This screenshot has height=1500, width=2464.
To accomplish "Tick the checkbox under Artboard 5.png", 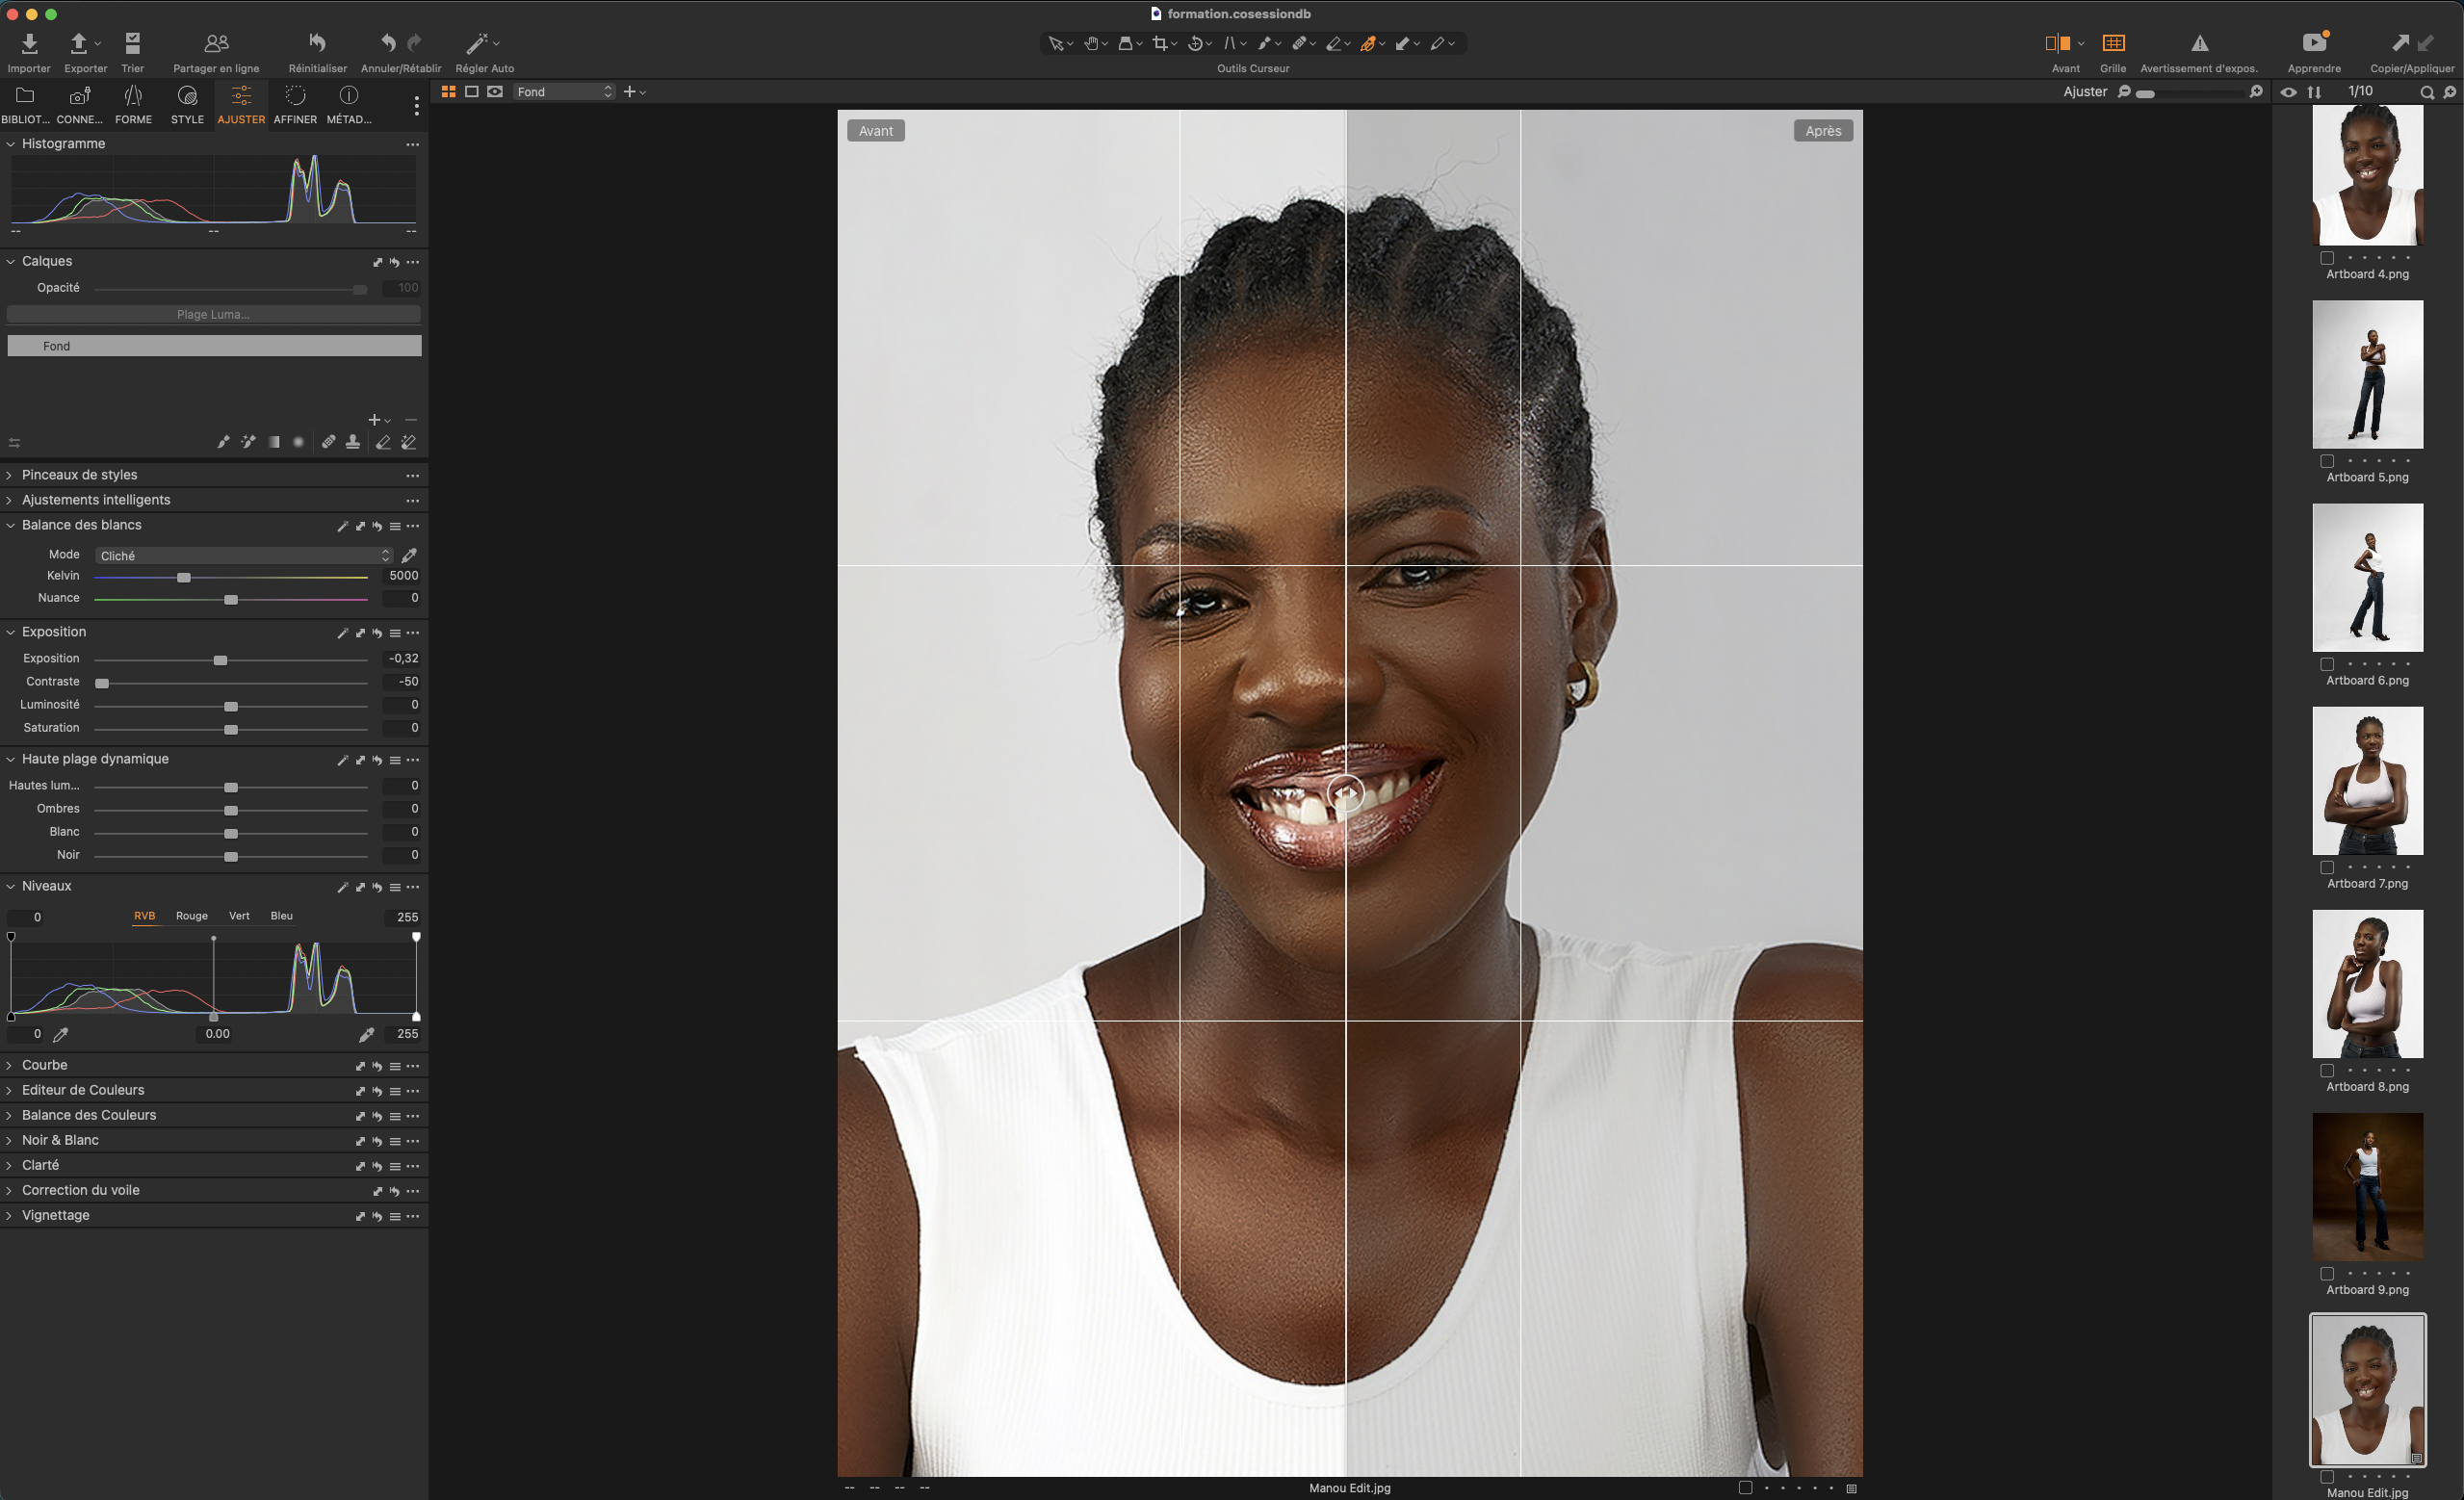I will coord(2327,461).
